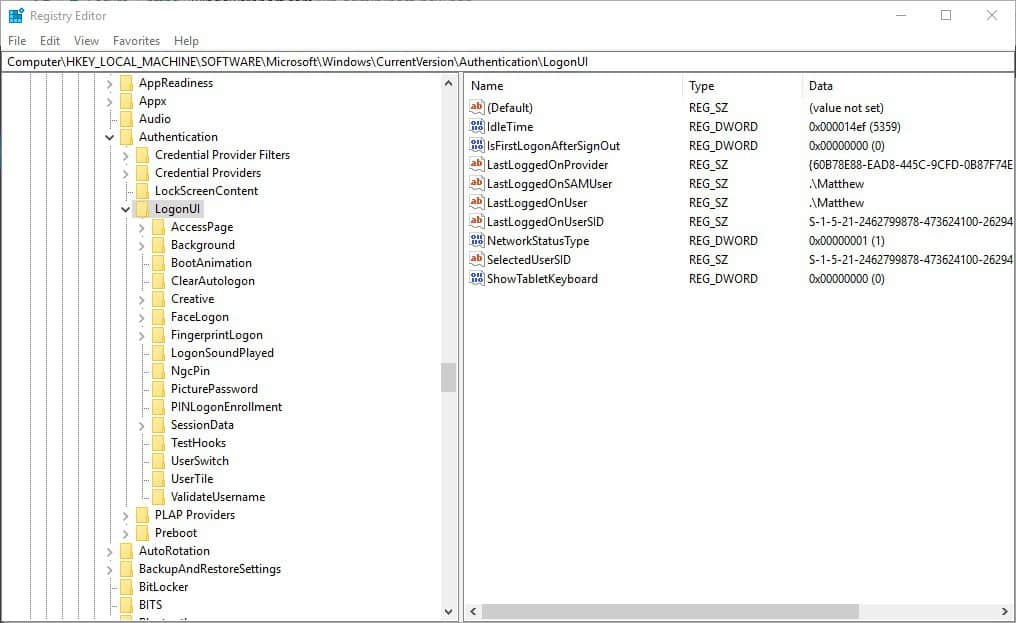Expand the FingerprintLogon key
1016x623 pixels.
(141, 336)
